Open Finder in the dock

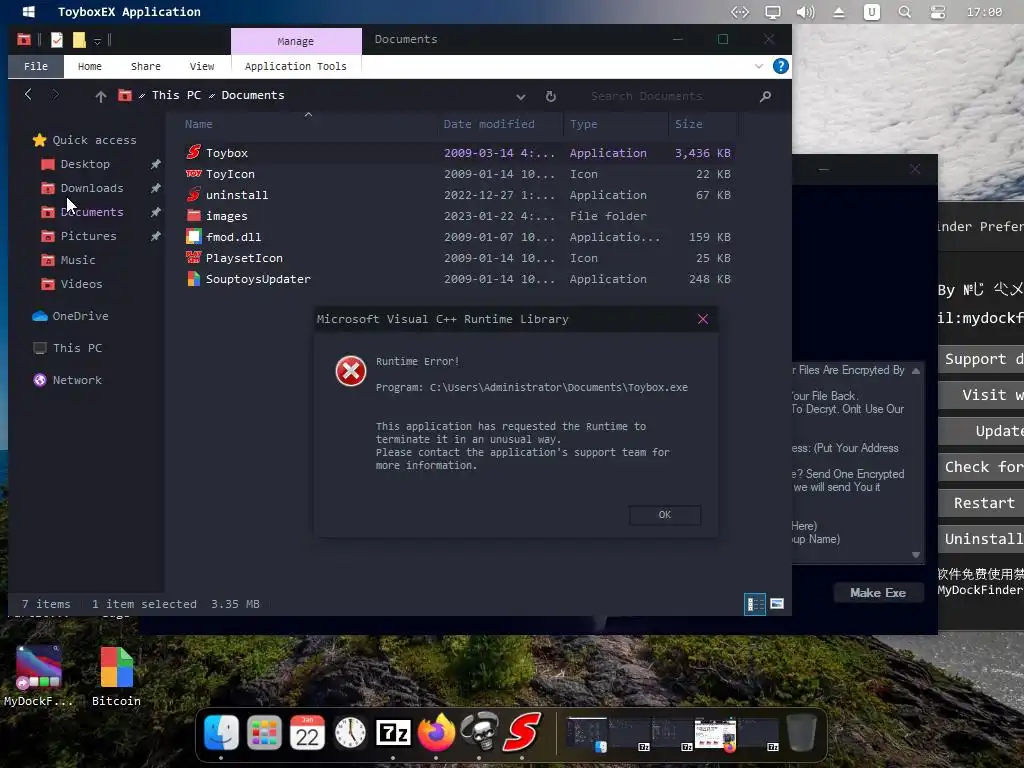point(221,732)
